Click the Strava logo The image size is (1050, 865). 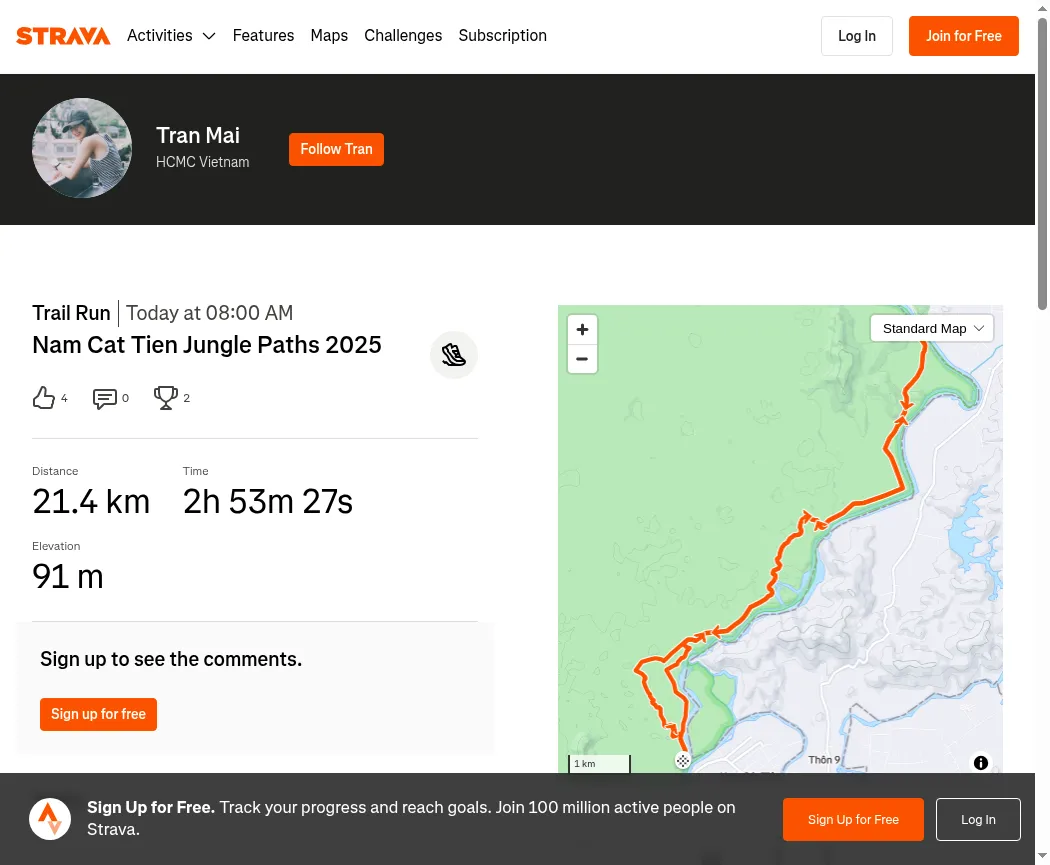click(x=63, y=35)
